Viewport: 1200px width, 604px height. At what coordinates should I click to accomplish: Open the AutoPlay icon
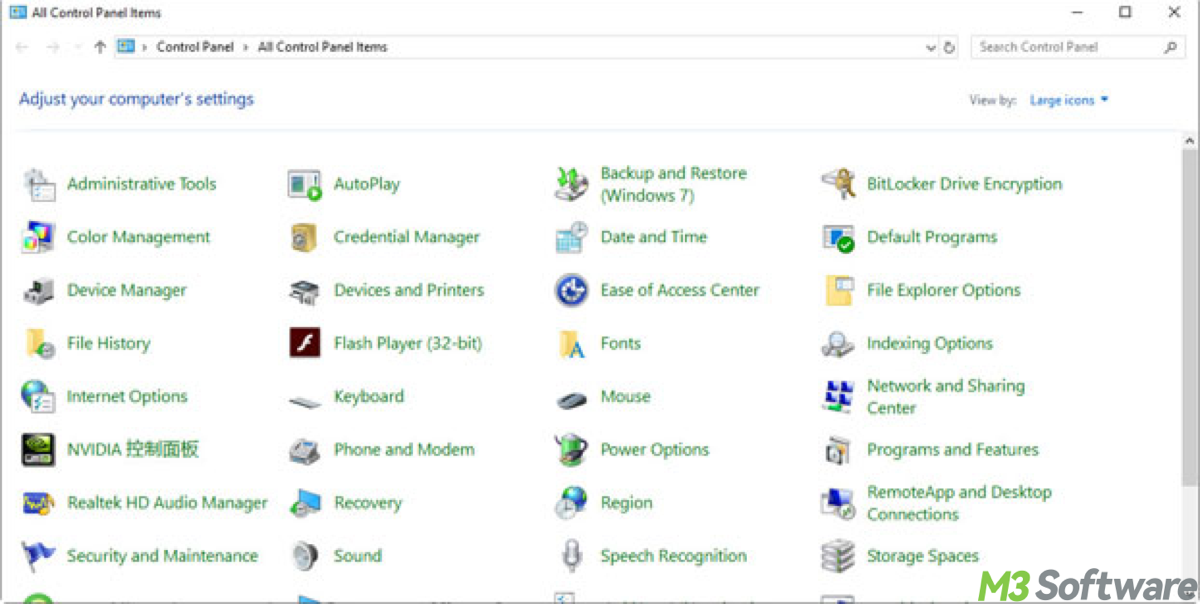tap(305, 184)
